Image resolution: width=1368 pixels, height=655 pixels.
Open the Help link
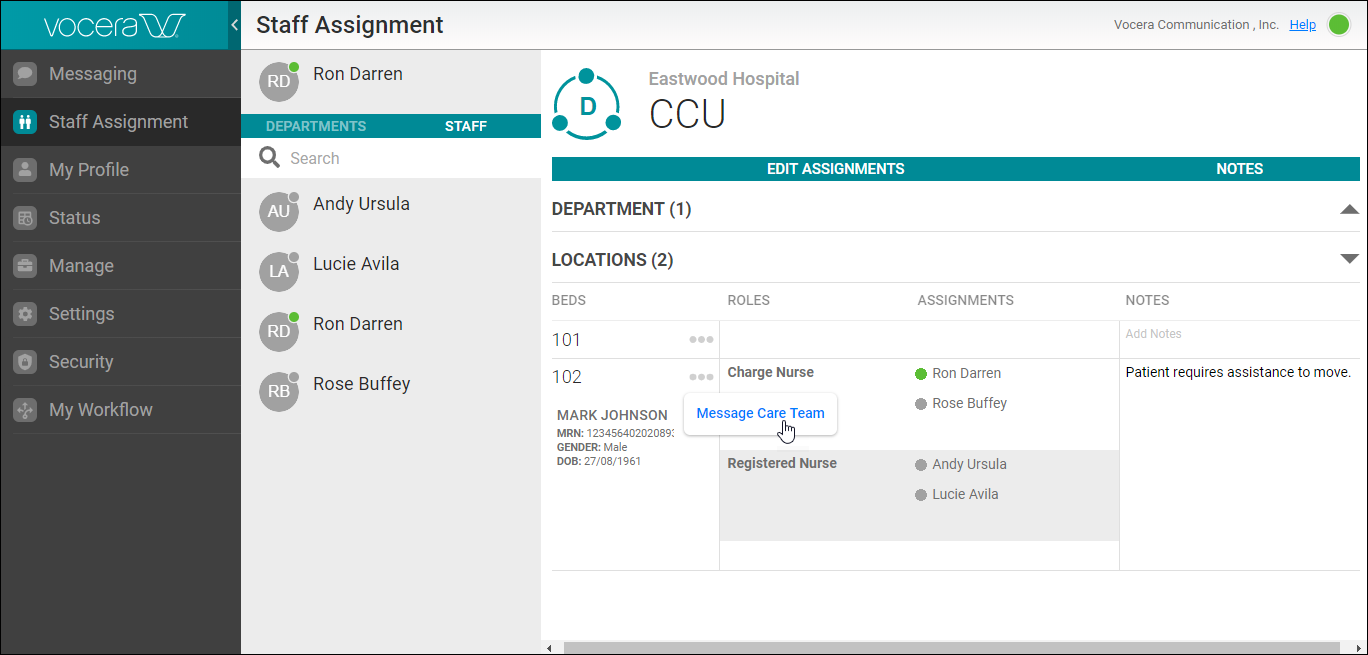1302,25
